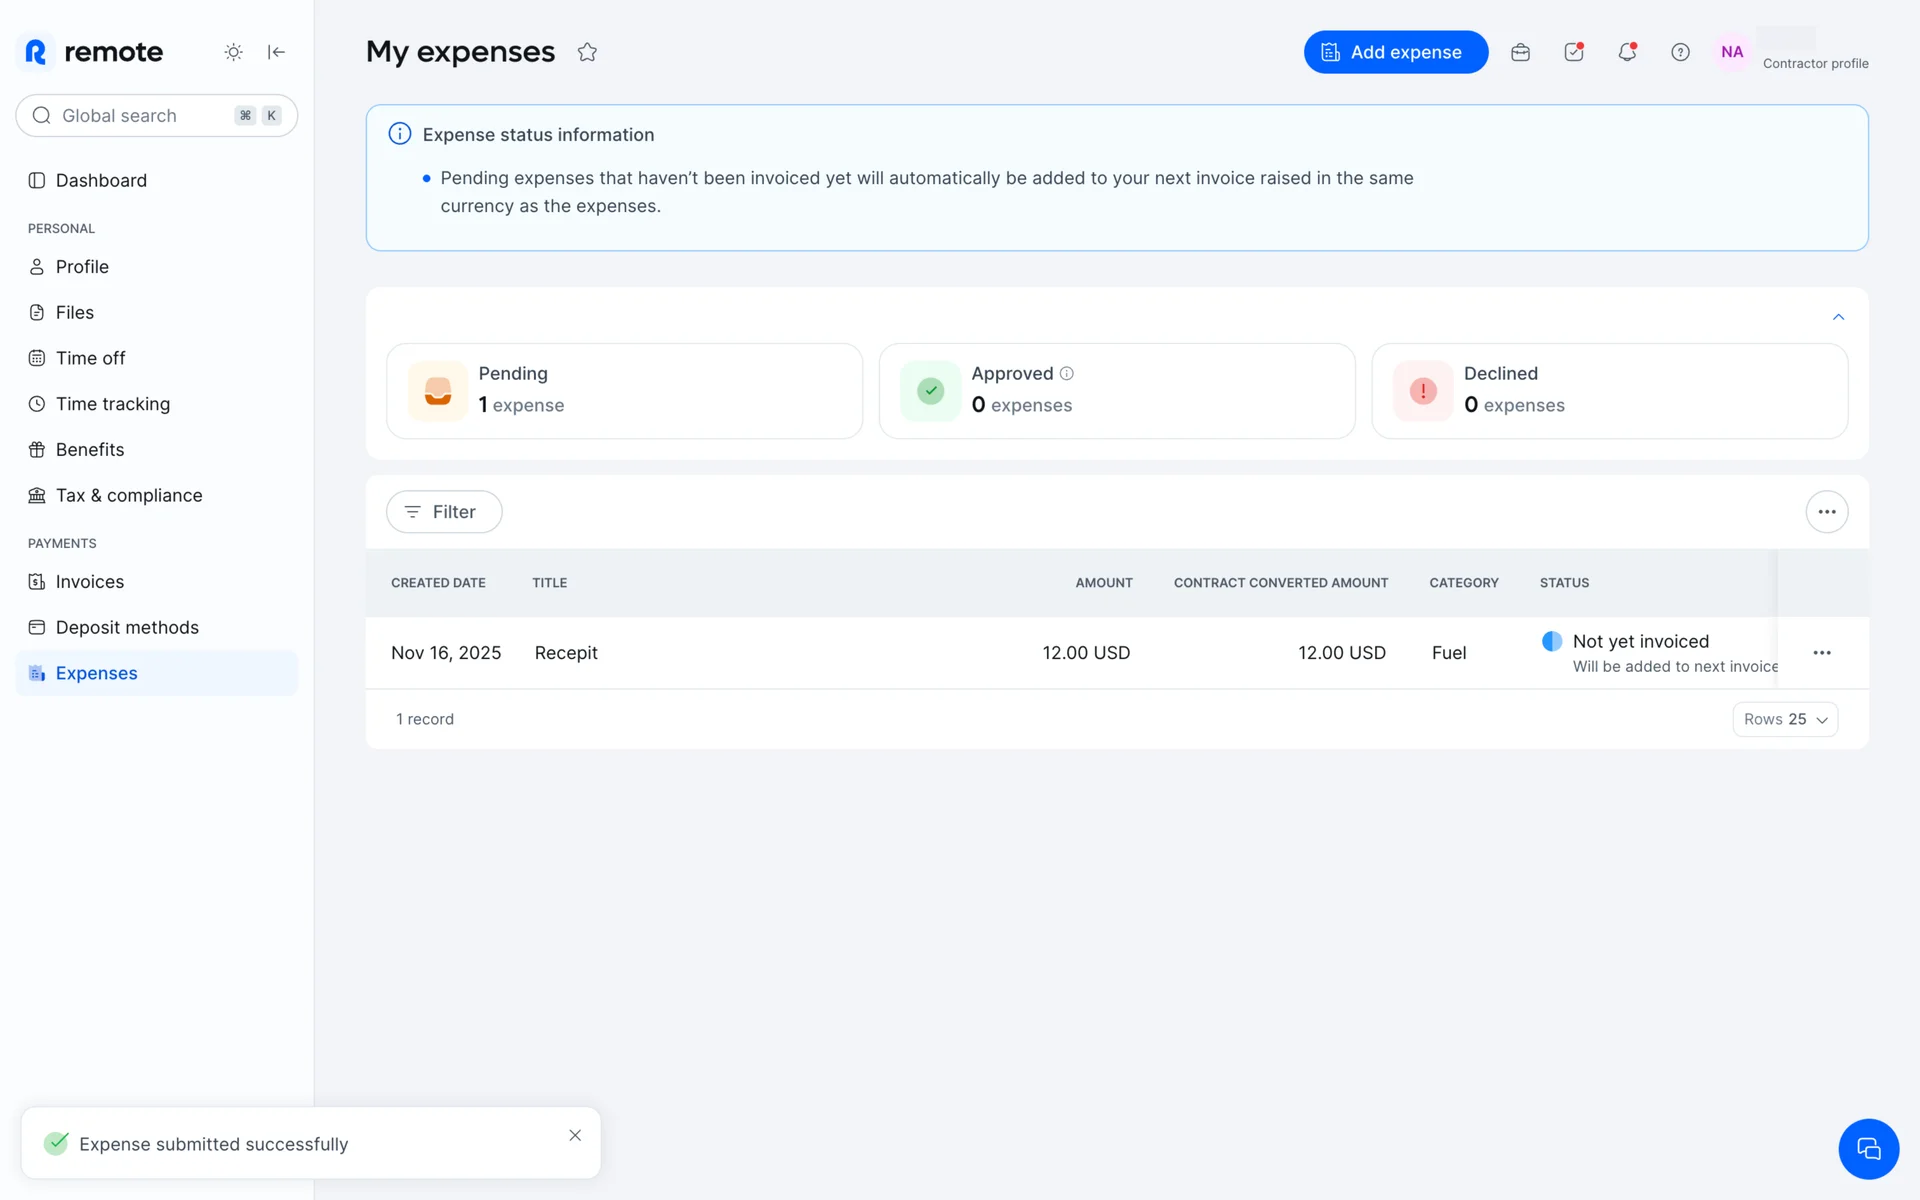Click the Global search field
This screenshot has height=1200, width=1920.
coord(140,116)
